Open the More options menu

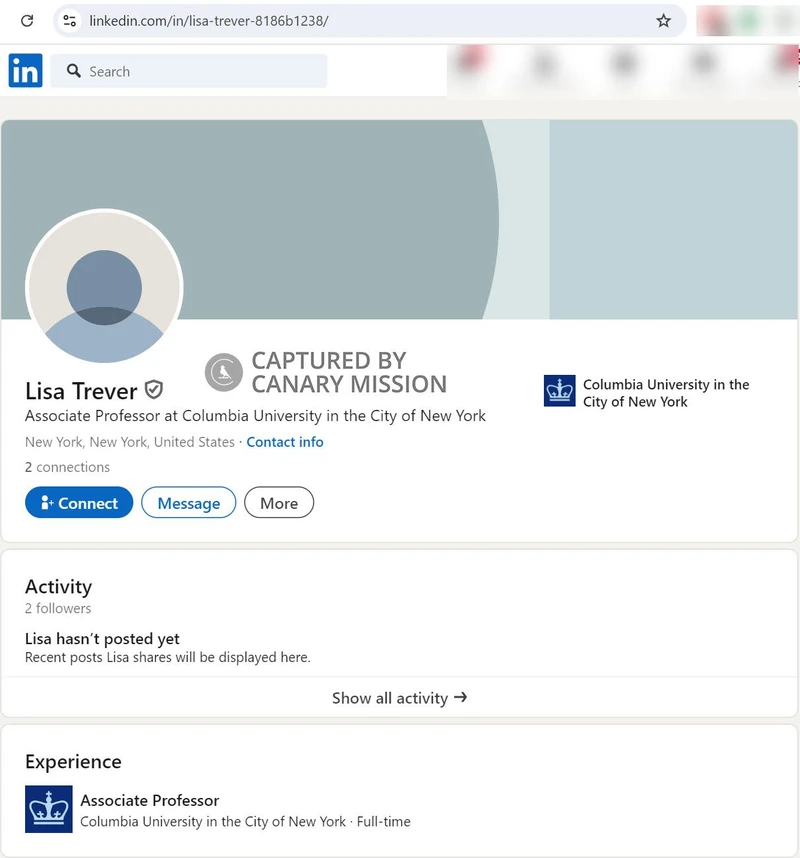click(x=279, y=503)
